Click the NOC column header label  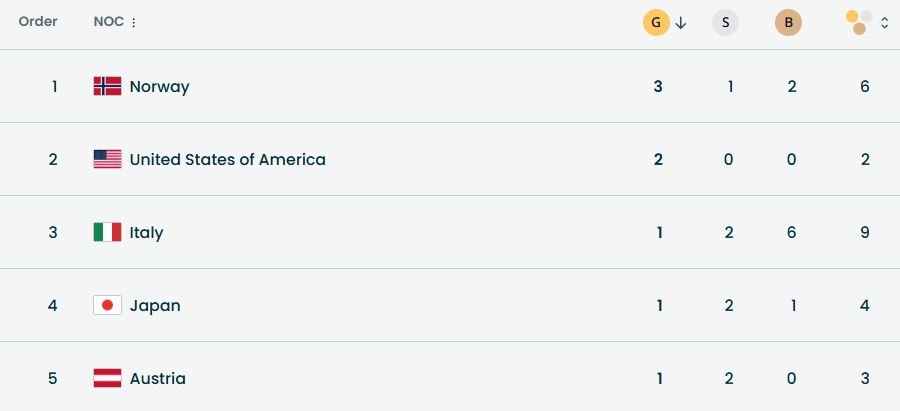pyautogui.click(x=108, y=22)
